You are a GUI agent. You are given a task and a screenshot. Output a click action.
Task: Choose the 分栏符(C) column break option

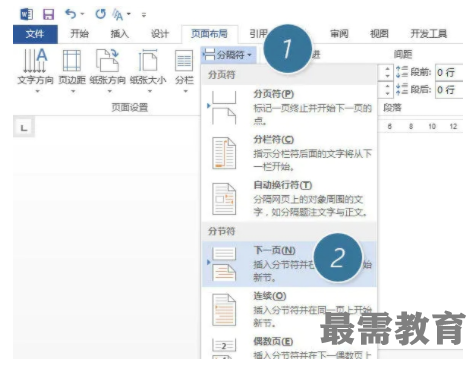(x=289, y=153)
